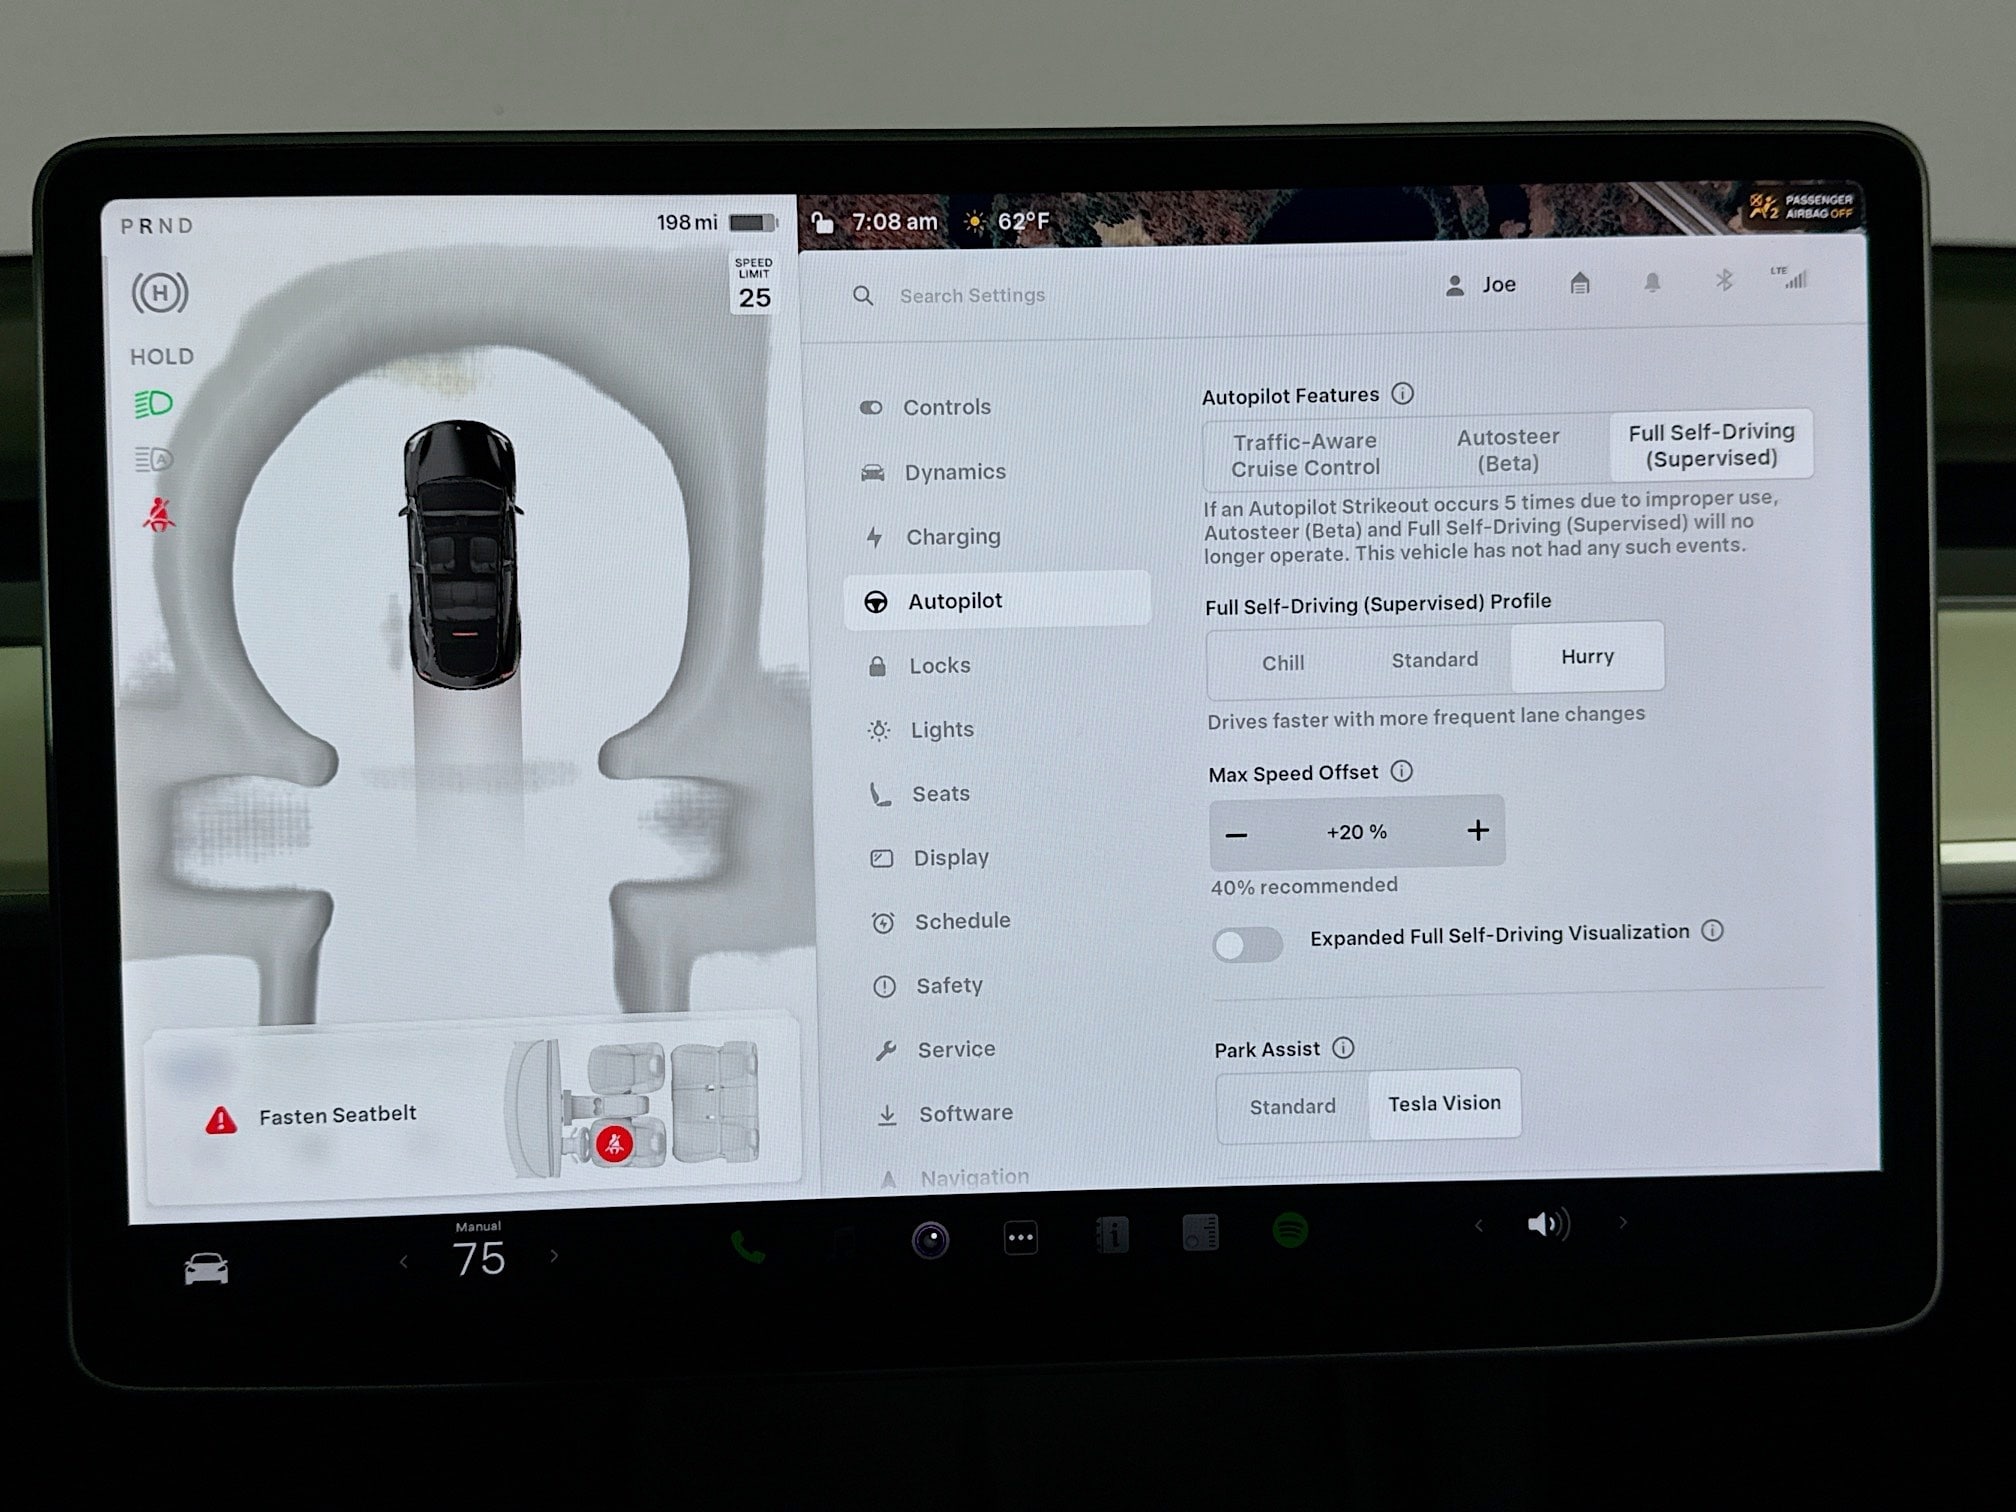This screenshot has width=2016, height=1512.
Task: Open the Schedule settings section
Action: [x=941, y=922]
